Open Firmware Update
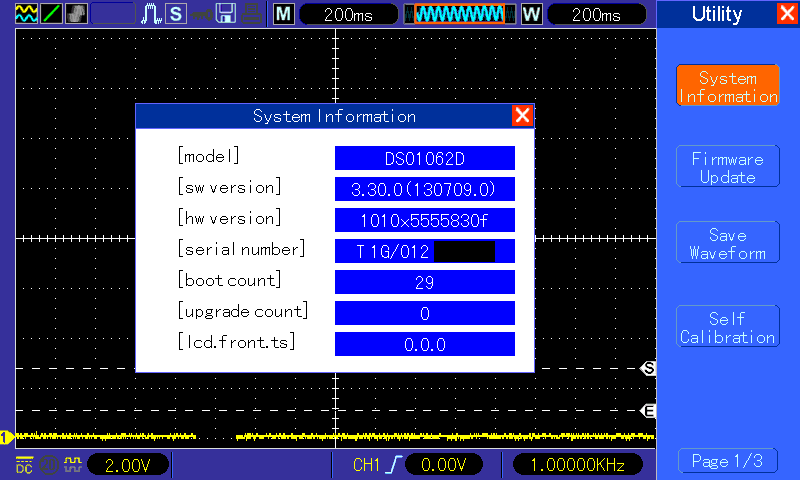The height and width of the screenshot is (480, 800). click(x=728, y=166)
